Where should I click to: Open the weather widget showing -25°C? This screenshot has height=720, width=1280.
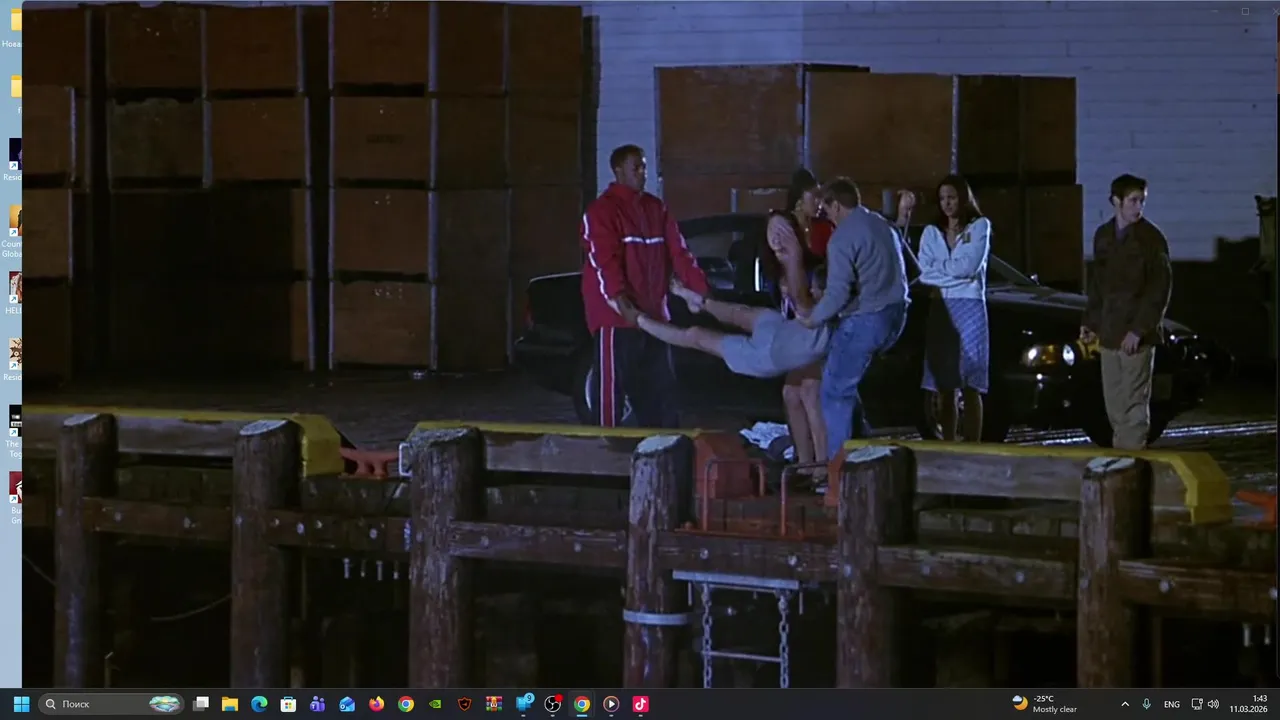point(1045,704)
